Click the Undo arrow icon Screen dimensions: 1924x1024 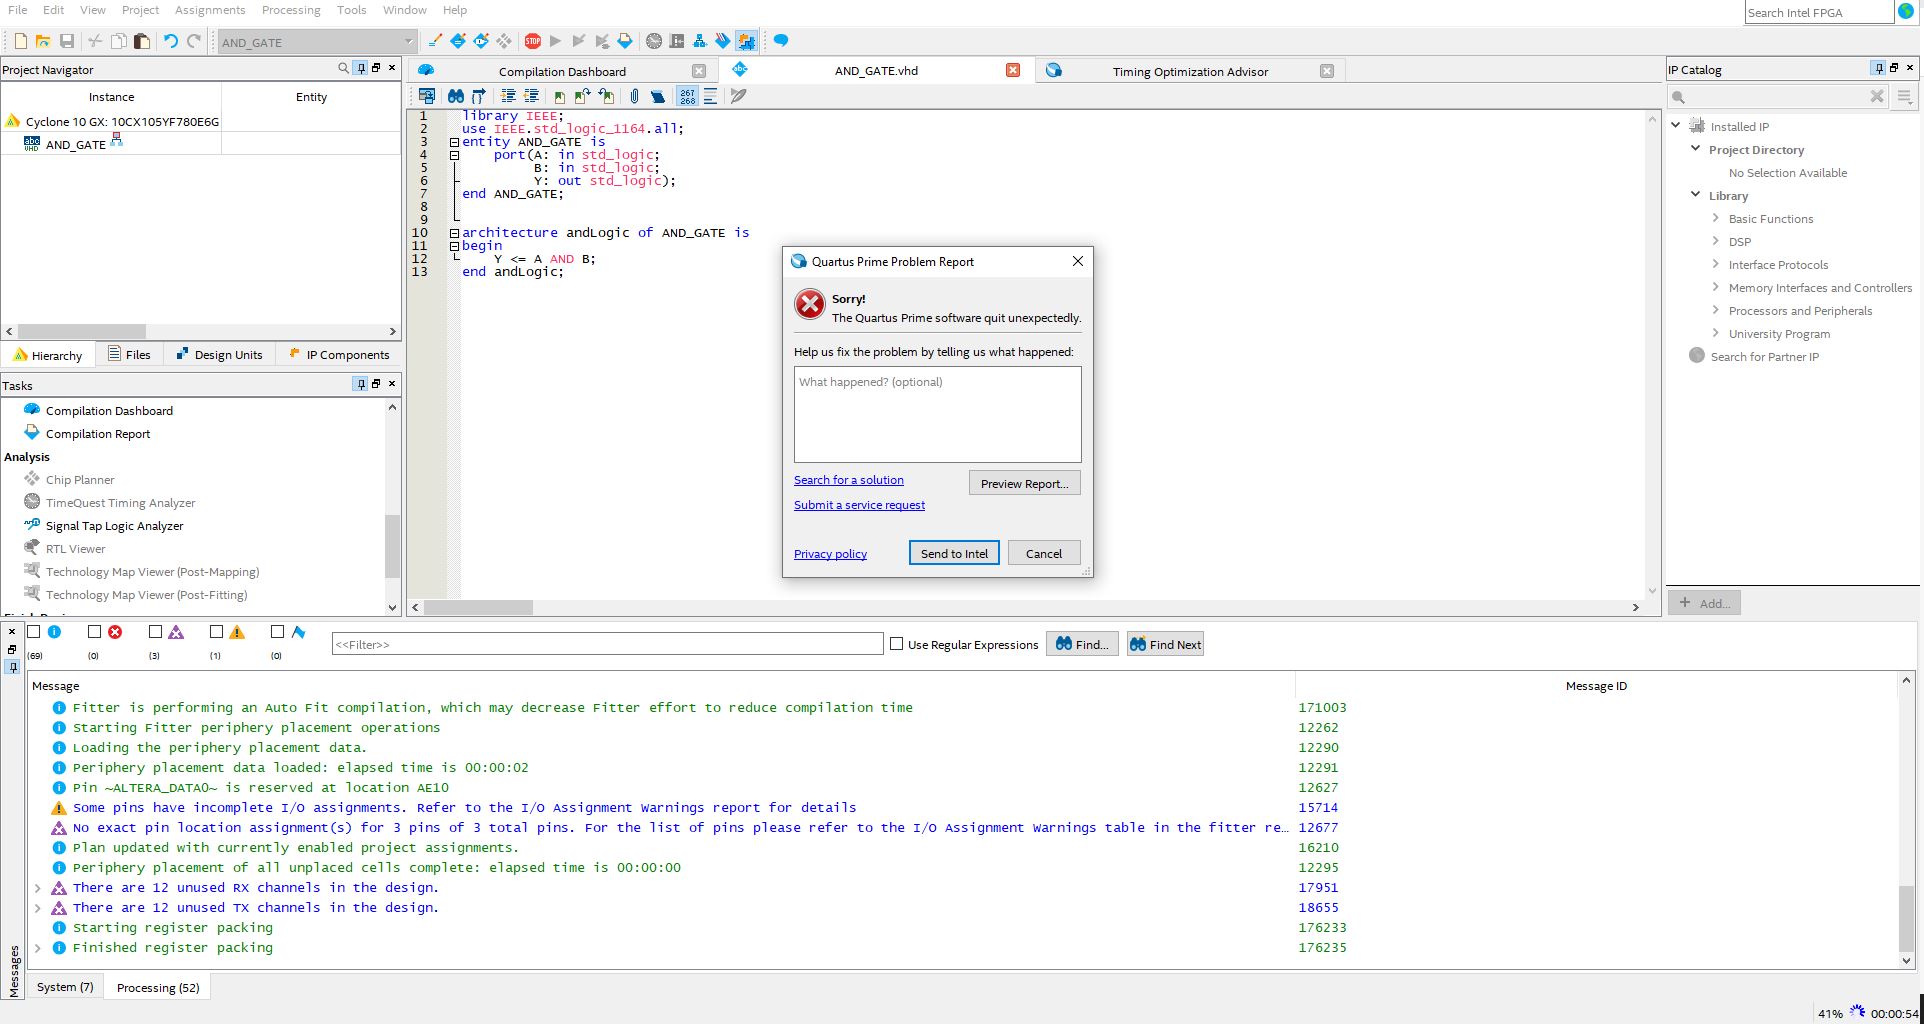point(171,41)
